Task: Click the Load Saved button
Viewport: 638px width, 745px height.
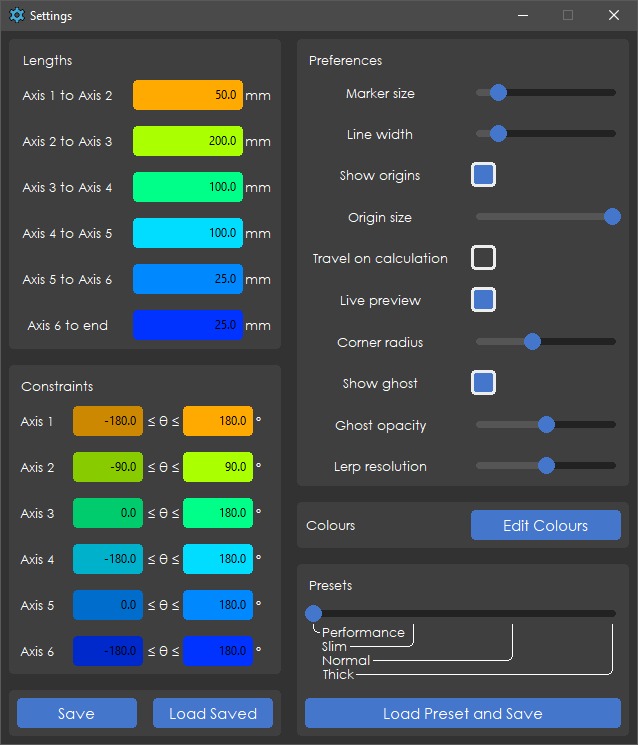Action: pyautogui.click(x=213, y=713)
